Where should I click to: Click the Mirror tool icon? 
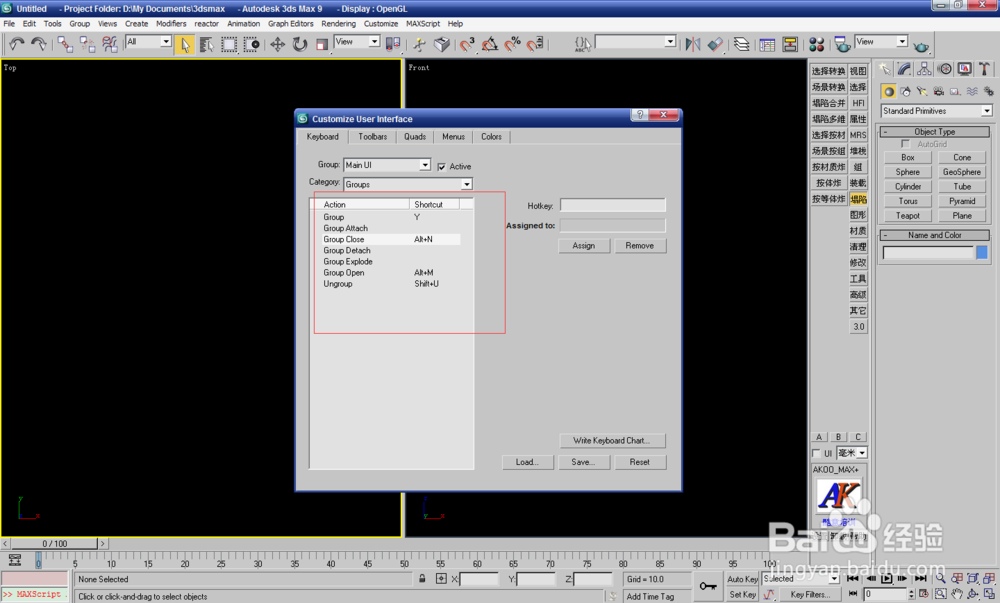693,44
